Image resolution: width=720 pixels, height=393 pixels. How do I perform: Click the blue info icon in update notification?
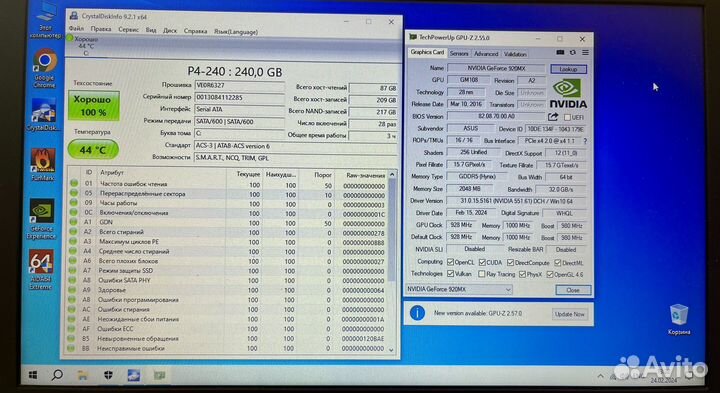[417, 313]
